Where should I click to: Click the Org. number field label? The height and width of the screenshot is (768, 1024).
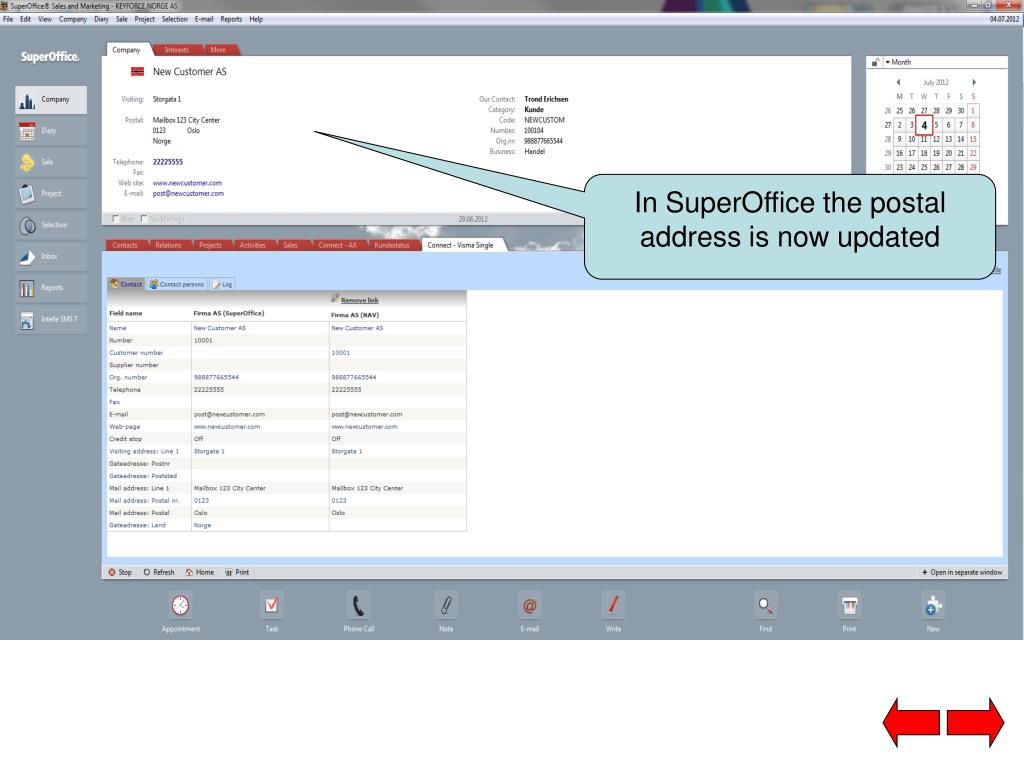pyautogui.click(x=128, y=377)
